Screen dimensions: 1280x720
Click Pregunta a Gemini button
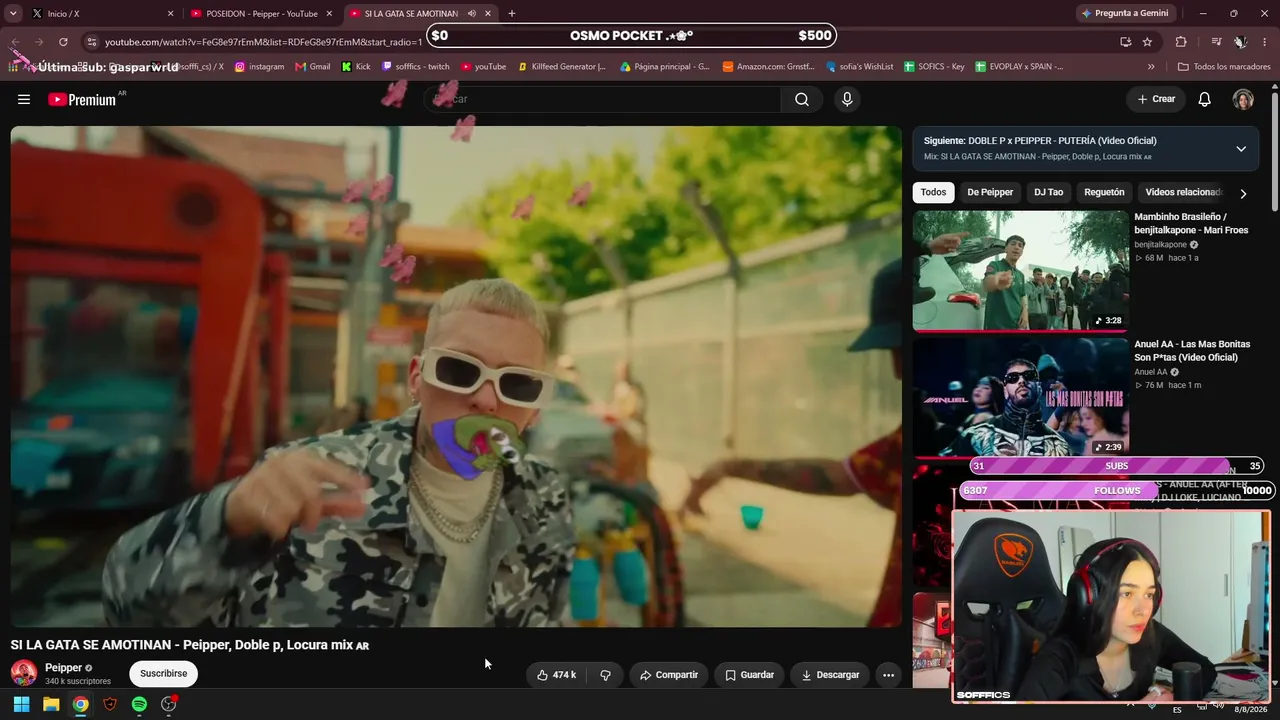[1124, 14]
